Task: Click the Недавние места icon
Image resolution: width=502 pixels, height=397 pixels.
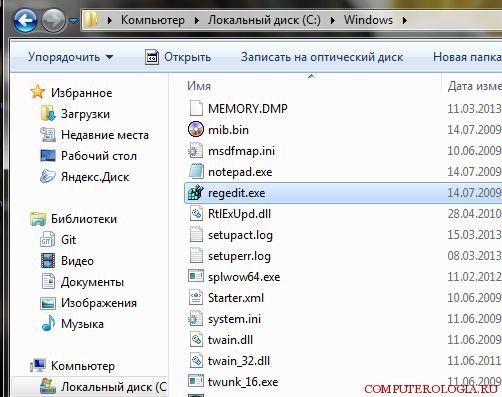Action: pos(48,134)
